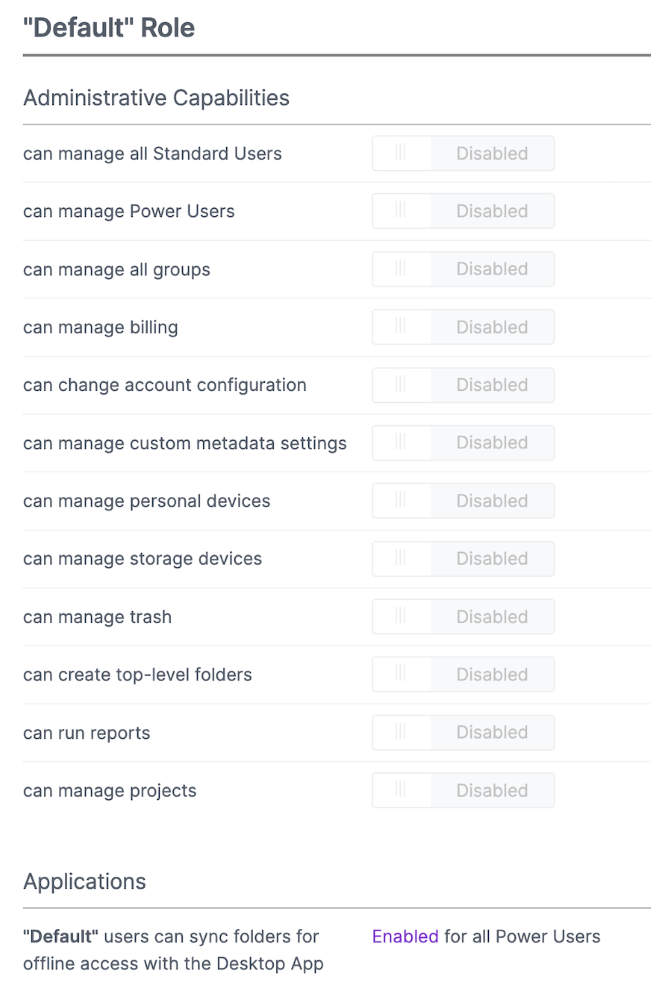Toggle the 'can manage all groups' switch
651x1000 pixels.
[463, 269]
